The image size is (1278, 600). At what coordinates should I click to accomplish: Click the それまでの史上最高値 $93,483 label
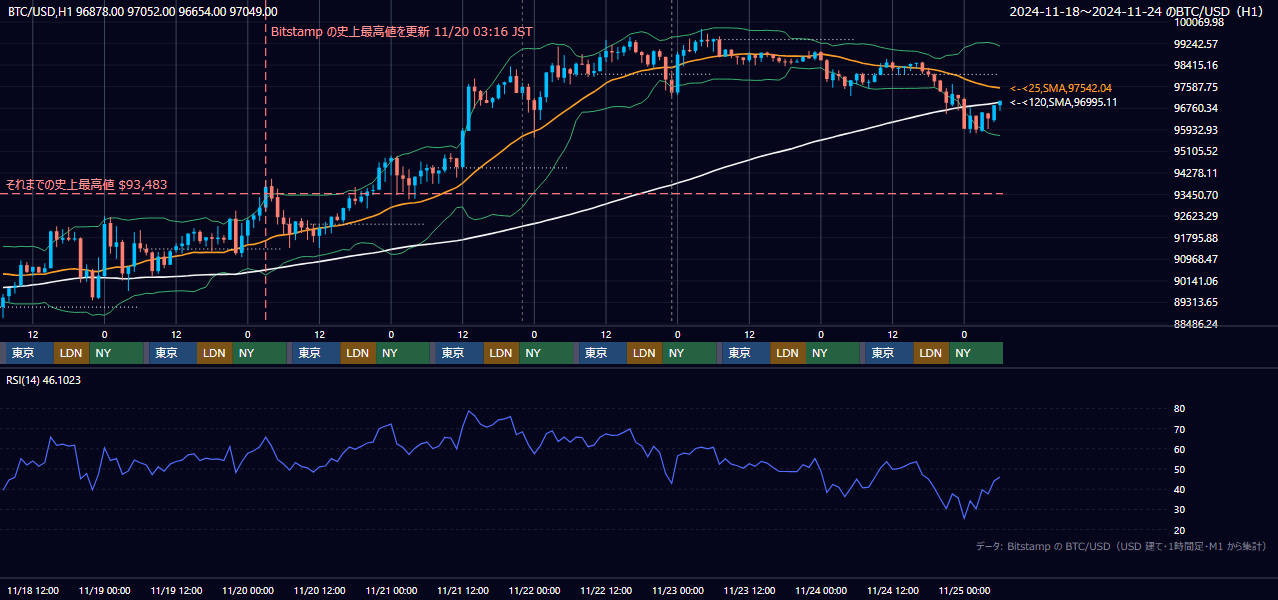86,185
